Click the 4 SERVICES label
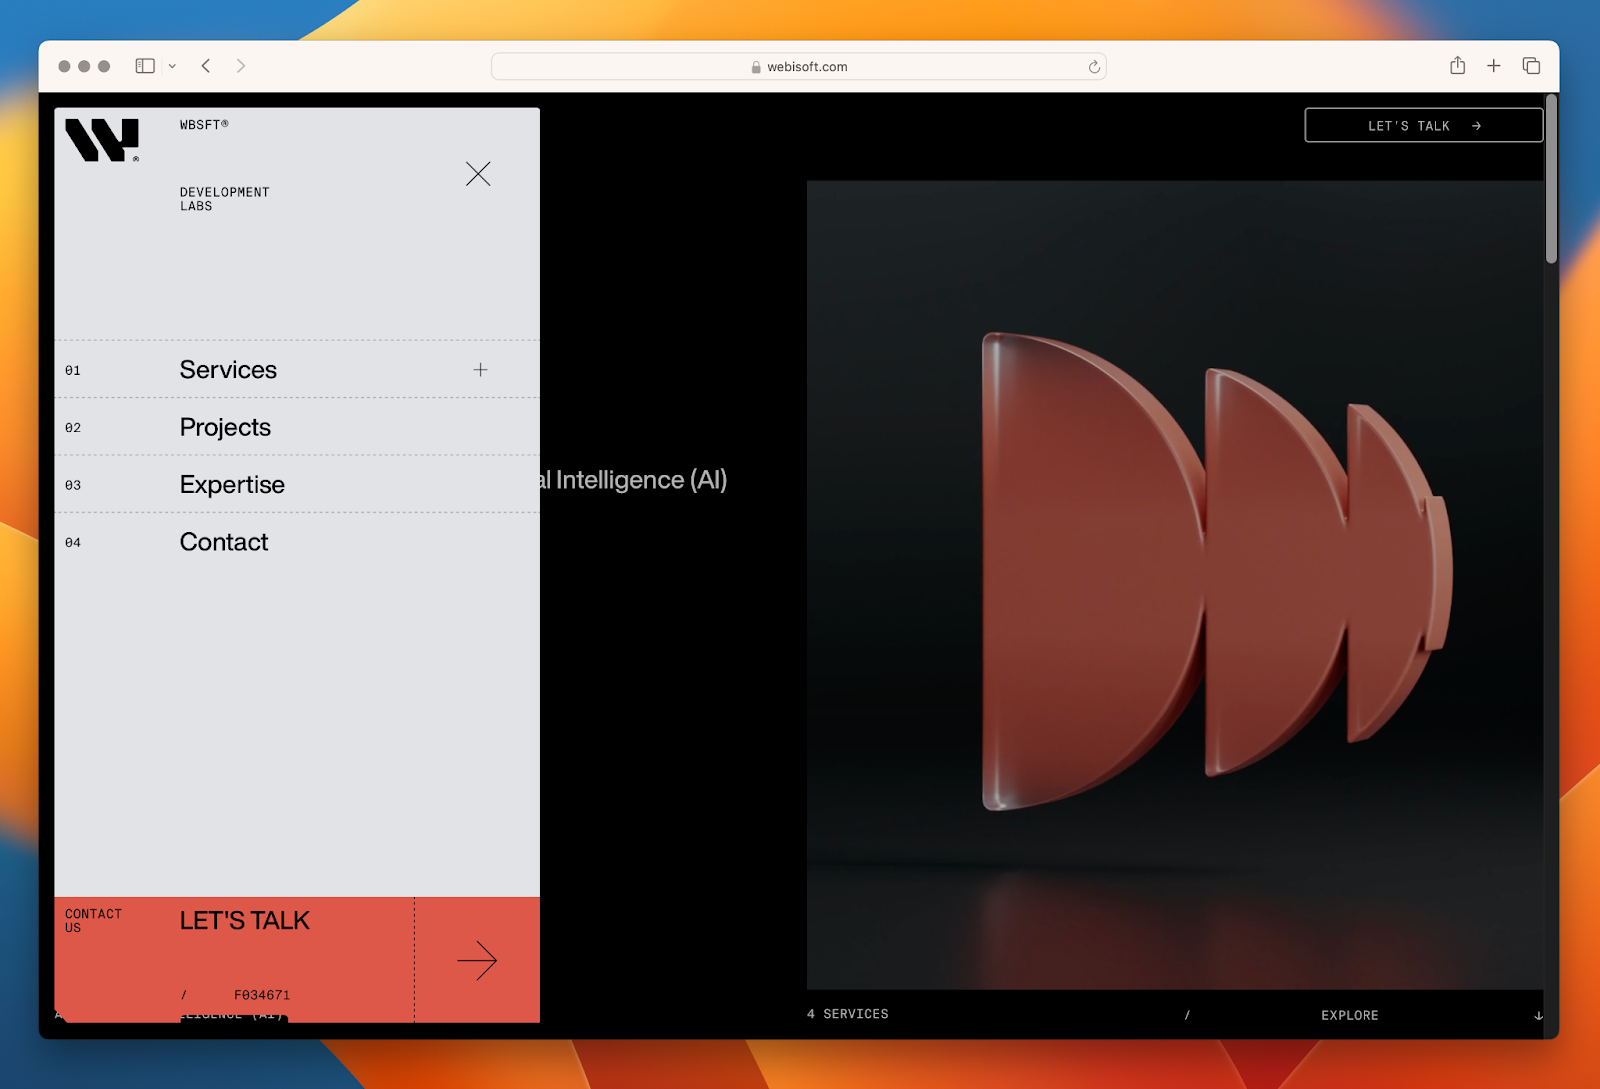Viewport: 1600px width, 1089px height. point(848,1014)
